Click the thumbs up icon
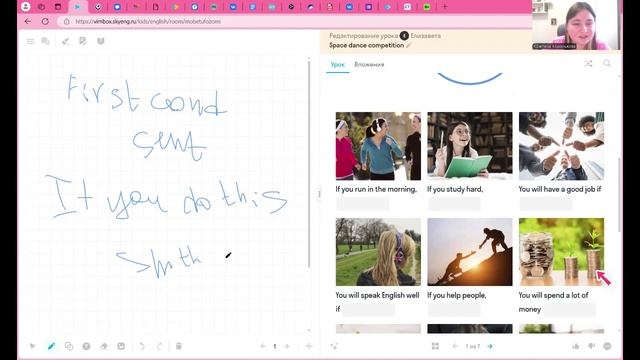This screenshot has height=360, width=640. click(576, 346)
